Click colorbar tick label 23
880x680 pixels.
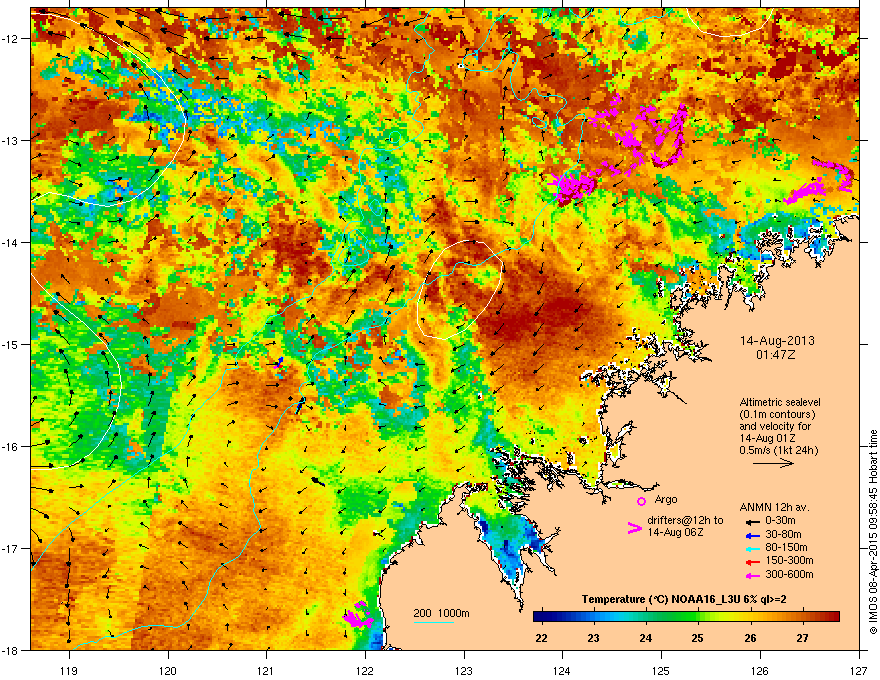pos(593,638)
